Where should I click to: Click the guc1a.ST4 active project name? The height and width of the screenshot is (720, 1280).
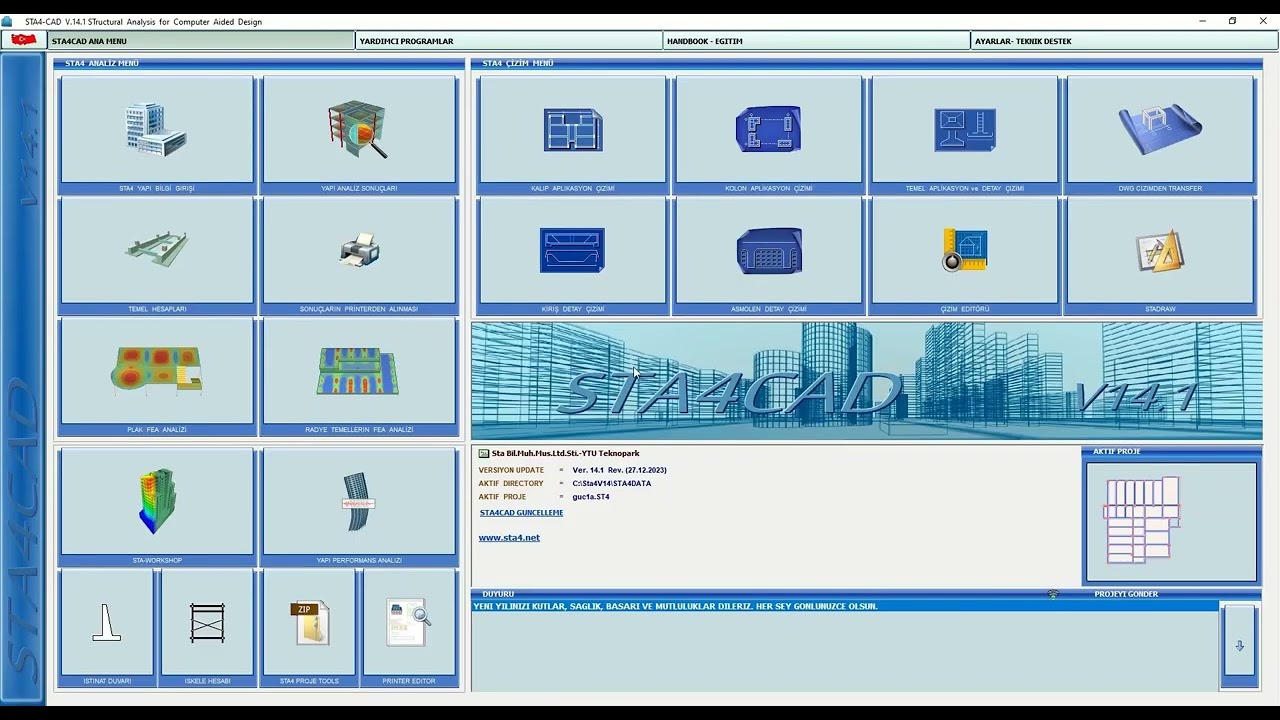click(x=591, y=497)
